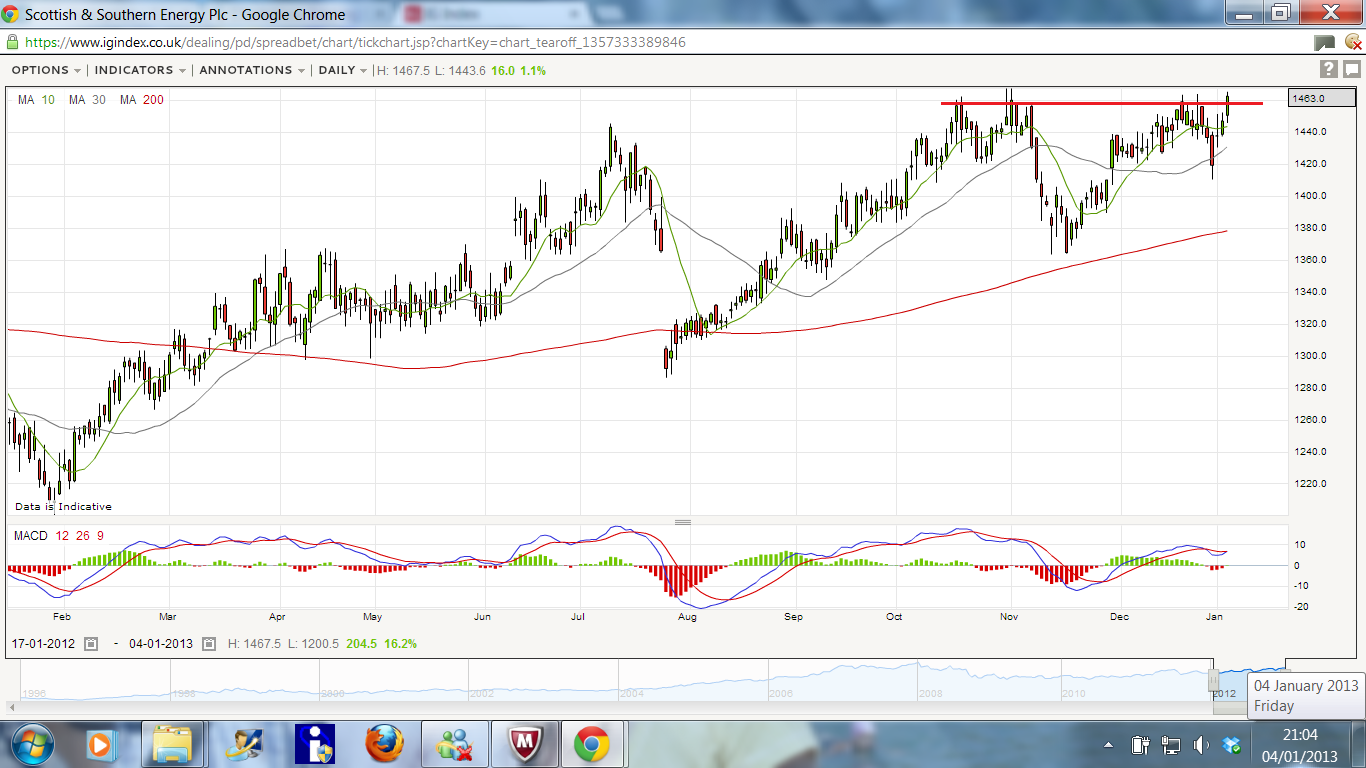This screenshot has height=768, width=1366.
Task: Switch to Chrome taskbar icon
Action: tap(592, 744)
